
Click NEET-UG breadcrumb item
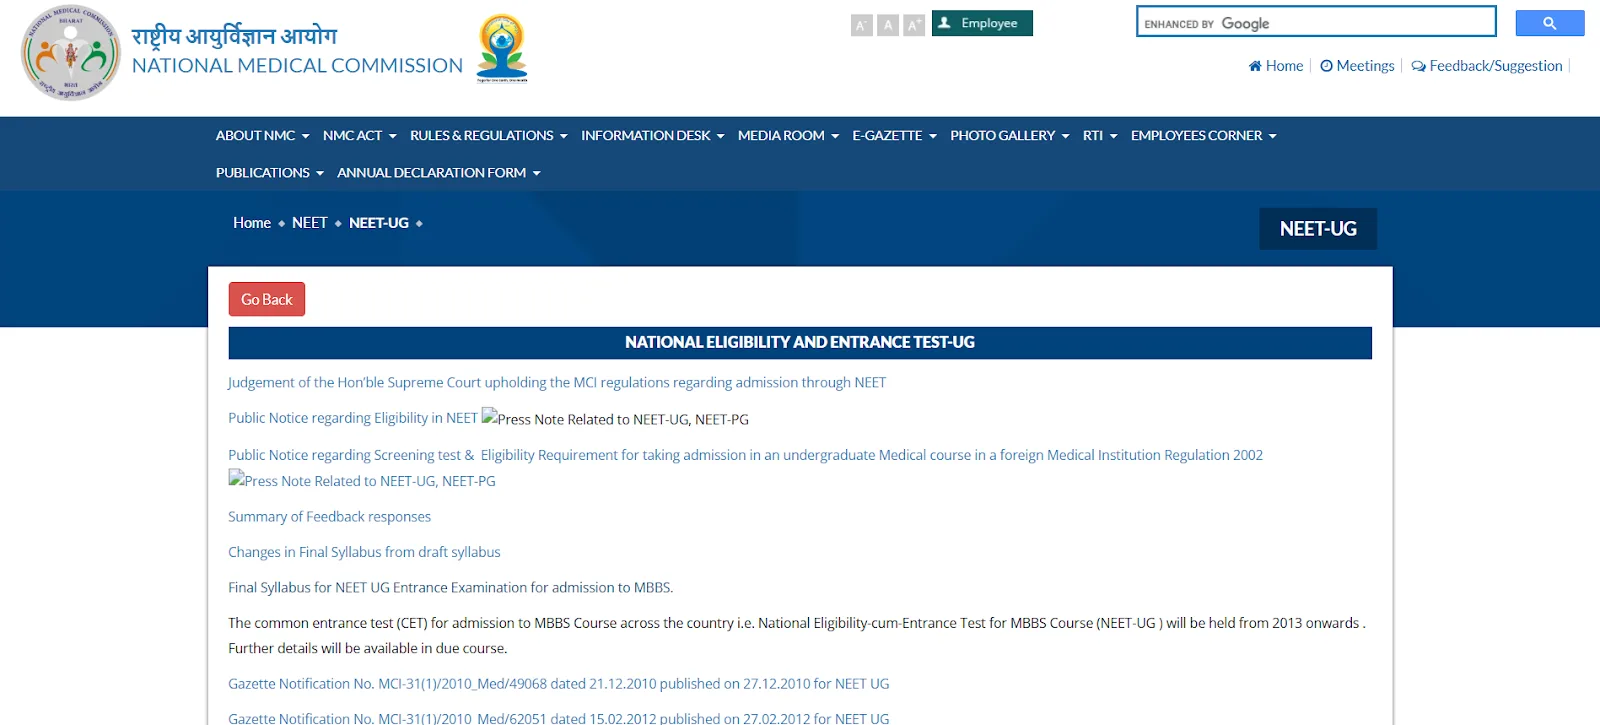tap(379, 223)
